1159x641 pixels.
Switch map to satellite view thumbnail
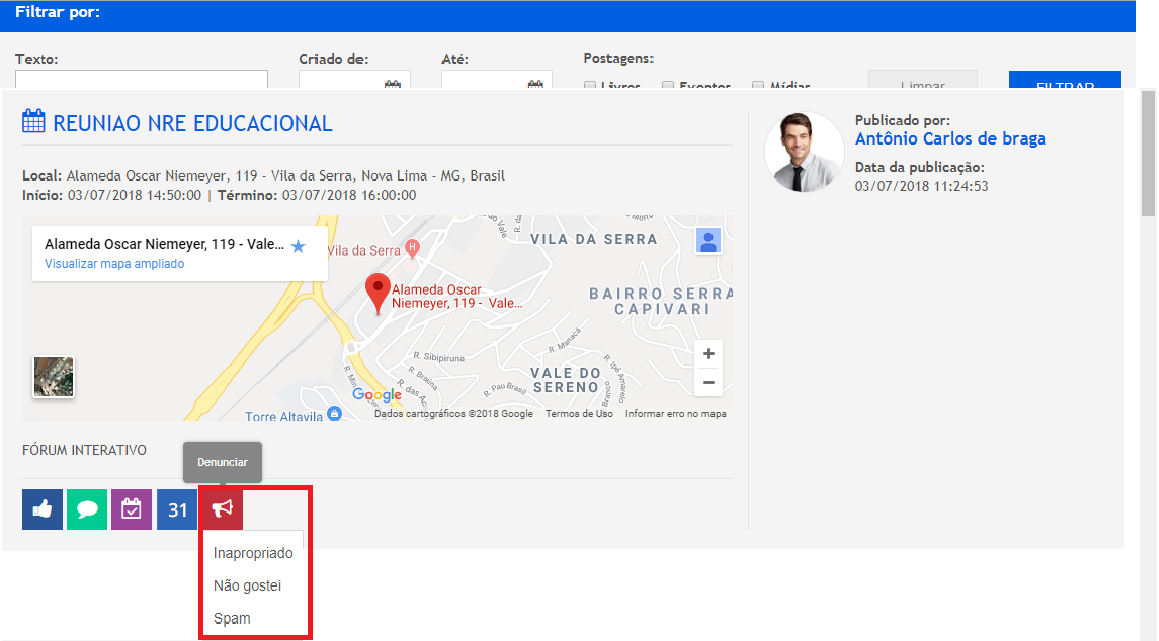[x=54, y=377]
